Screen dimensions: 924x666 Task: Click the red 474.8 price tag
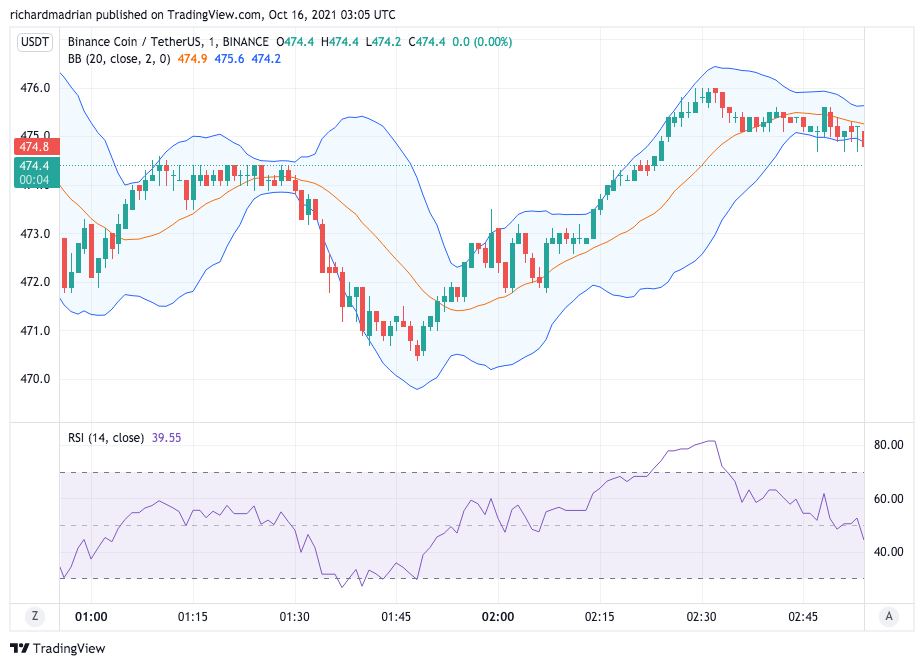point(34,146)
